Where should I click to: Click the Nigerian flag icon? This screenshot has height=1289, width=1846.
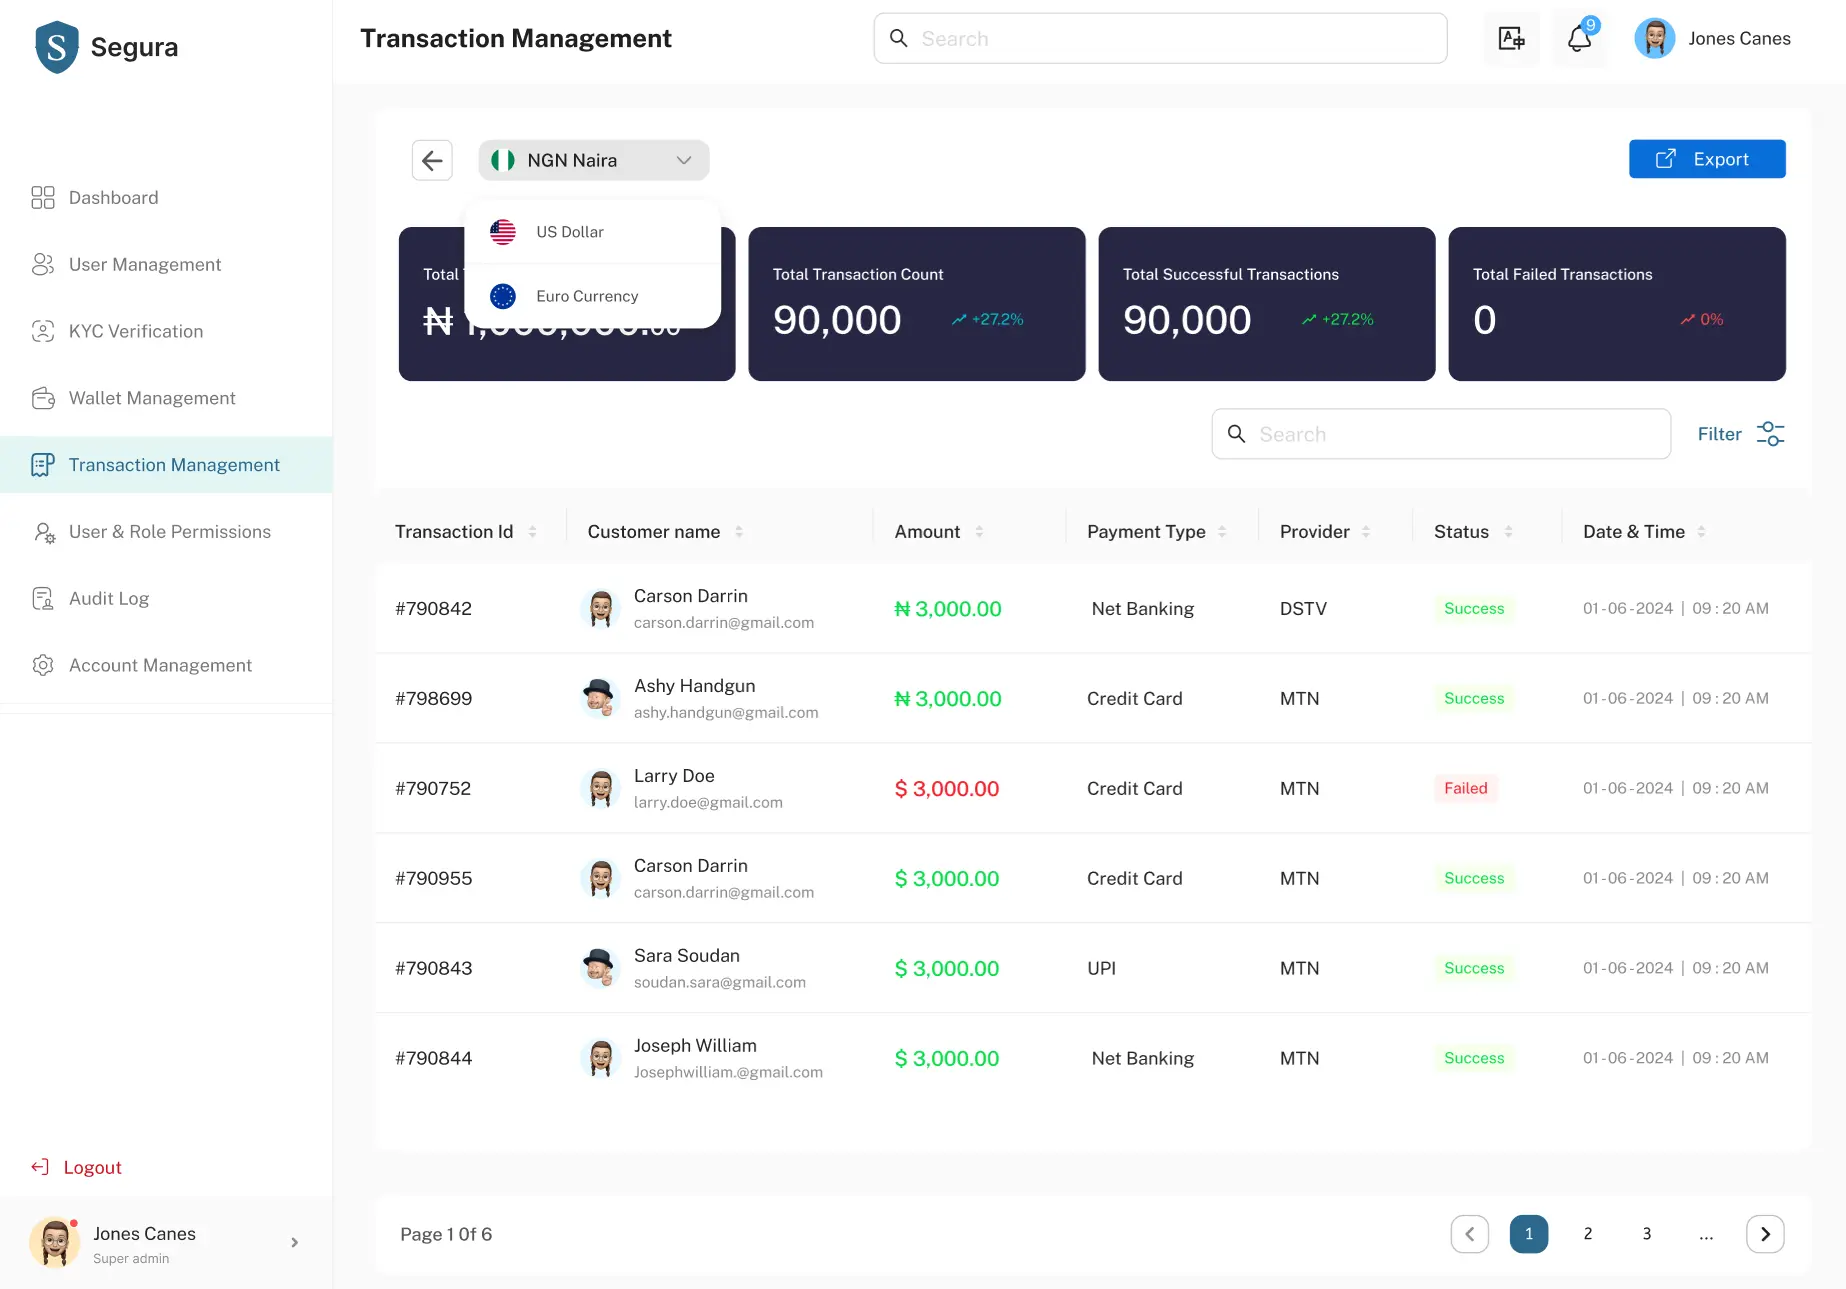tap(503, 160)
